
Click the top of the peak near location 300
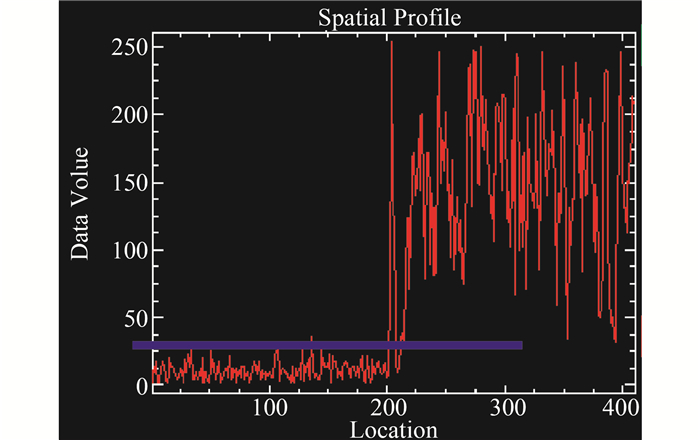[480, 47]
